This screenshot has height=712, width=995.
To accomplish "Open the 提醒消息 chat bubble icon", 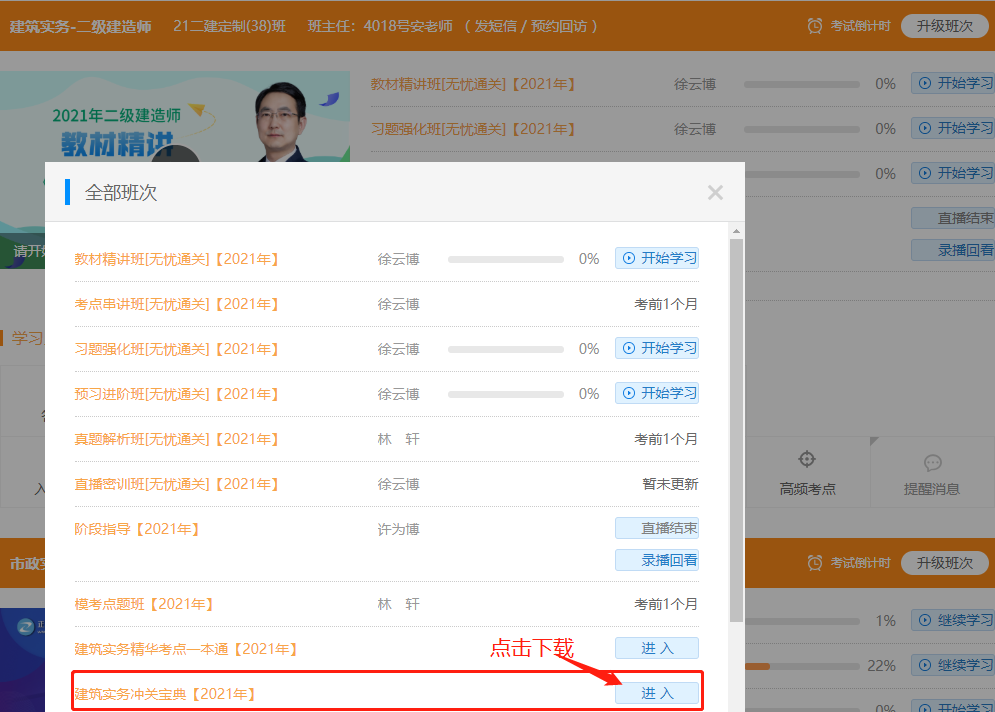I will tap(932, 463).
